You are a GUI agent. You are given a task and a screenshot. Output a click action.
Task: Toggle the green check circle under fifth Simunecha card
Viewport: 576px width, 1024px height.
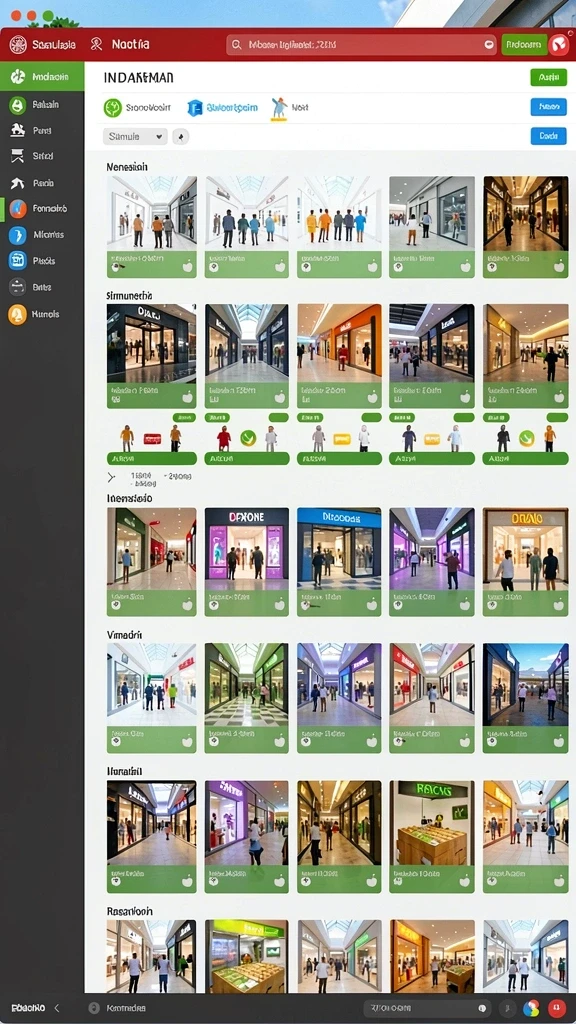[x=526, y=438]
